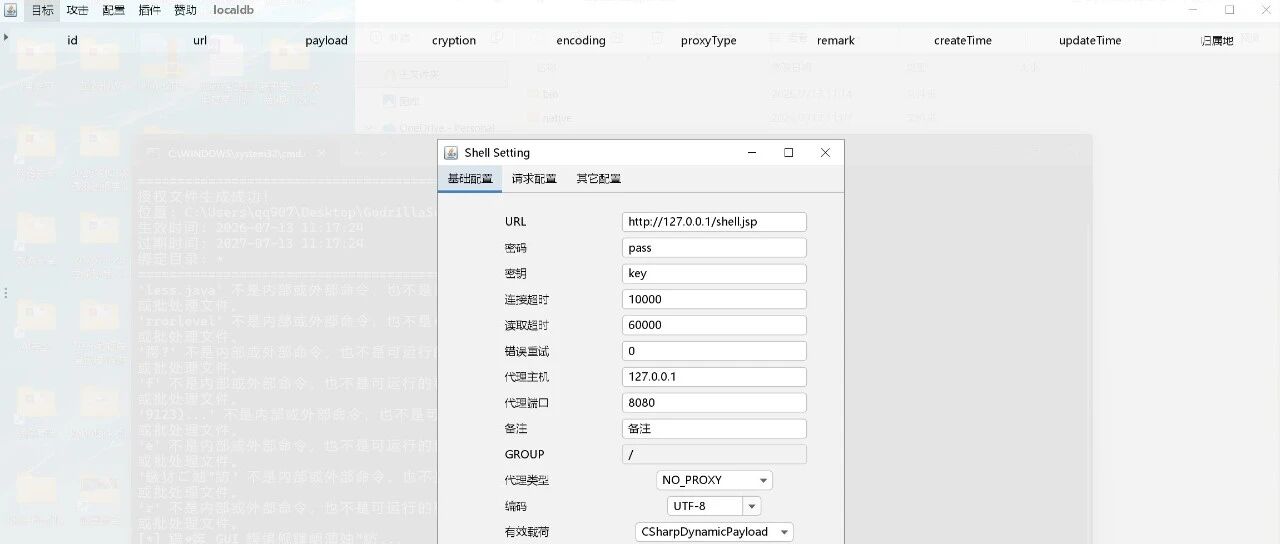Maximize the Shell Setting dialog
This screenshot has width=1280, height=544.
coord(789,153)
